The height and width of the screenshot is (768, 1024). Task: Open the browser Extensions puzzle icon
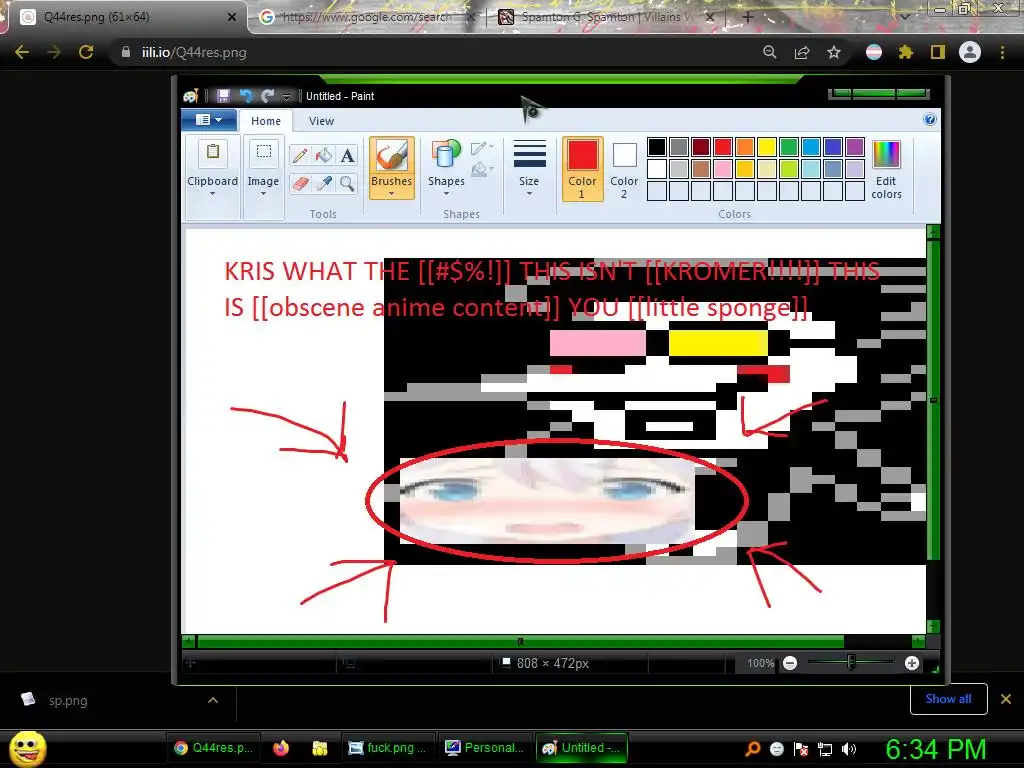click(x=905, y=52)
